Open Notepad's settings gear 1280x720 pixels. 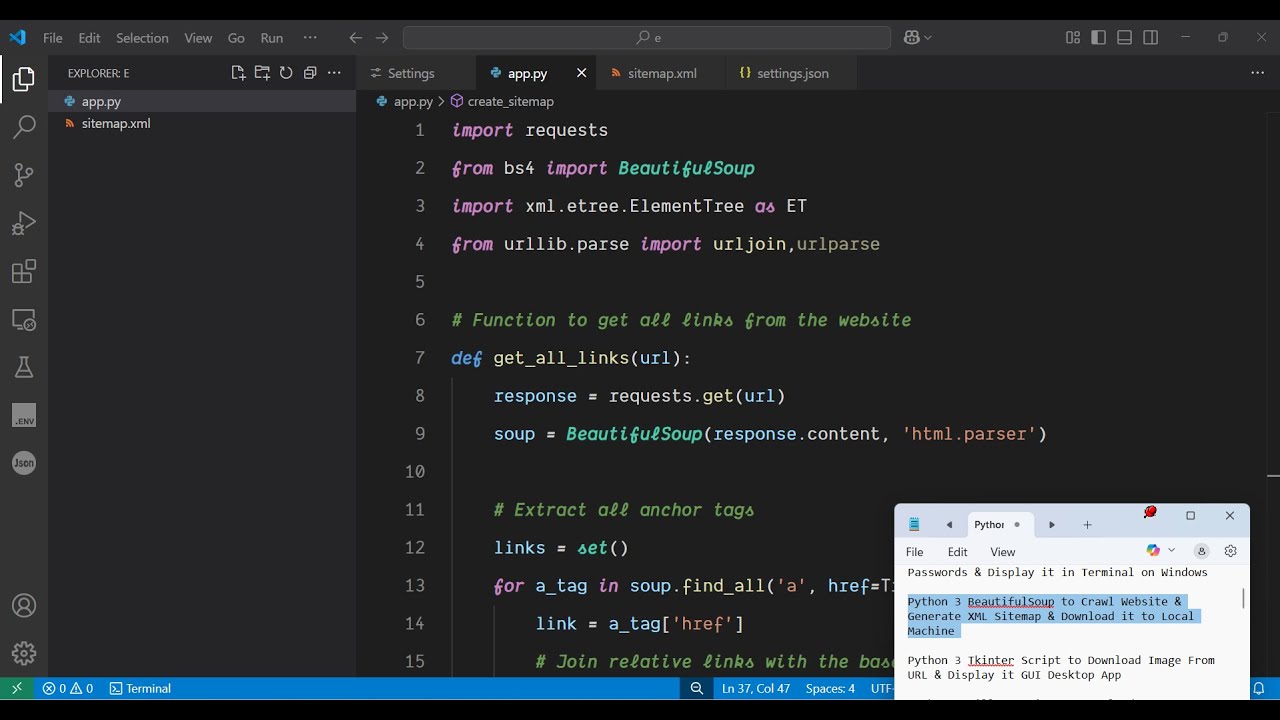(x=1231, y=551)
